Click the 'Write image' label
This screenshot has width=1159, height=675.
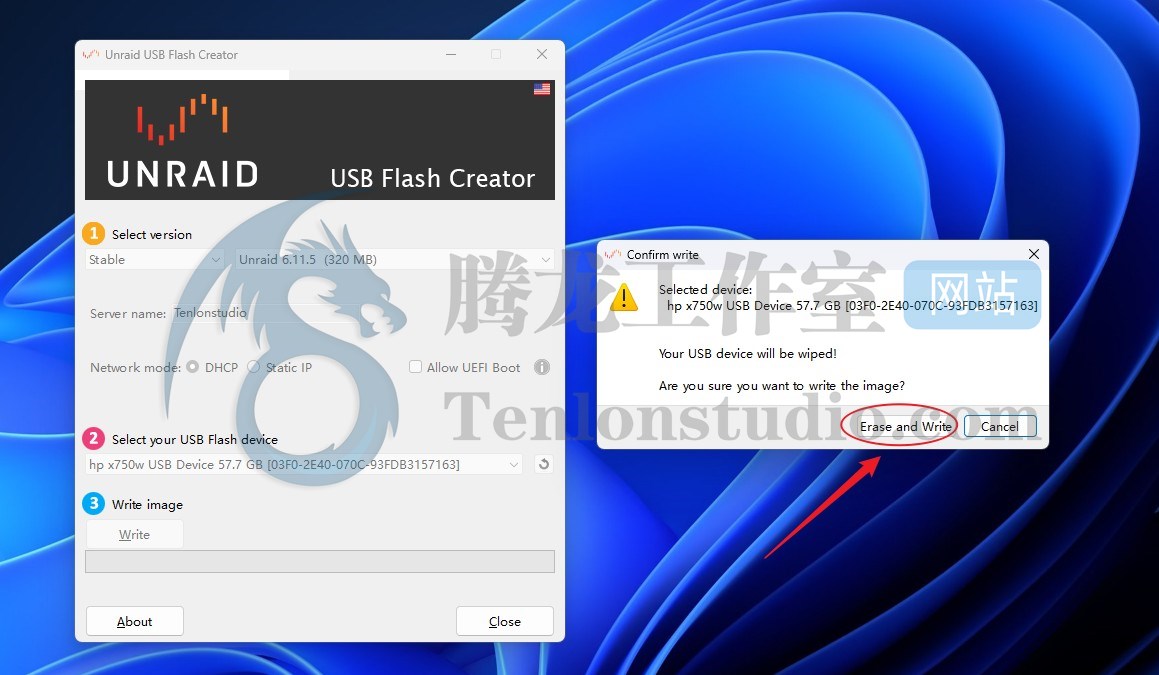(147, 504)
